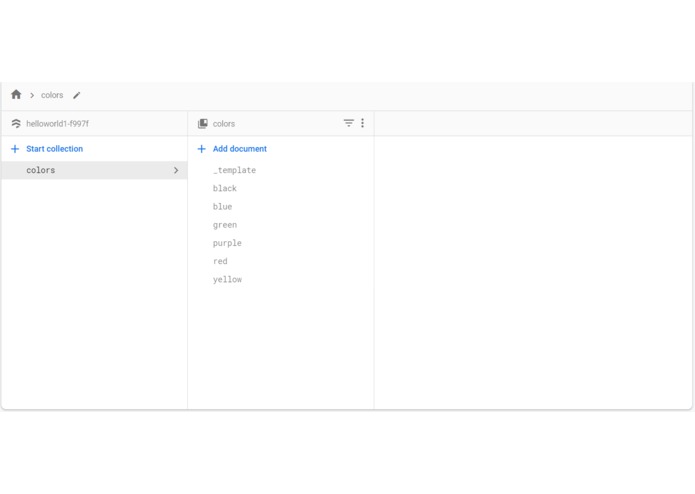Image resolution: width=695 pixels, height=494 pixels.
Task: Open the yellow document
Action: click(x=227, y=280)
